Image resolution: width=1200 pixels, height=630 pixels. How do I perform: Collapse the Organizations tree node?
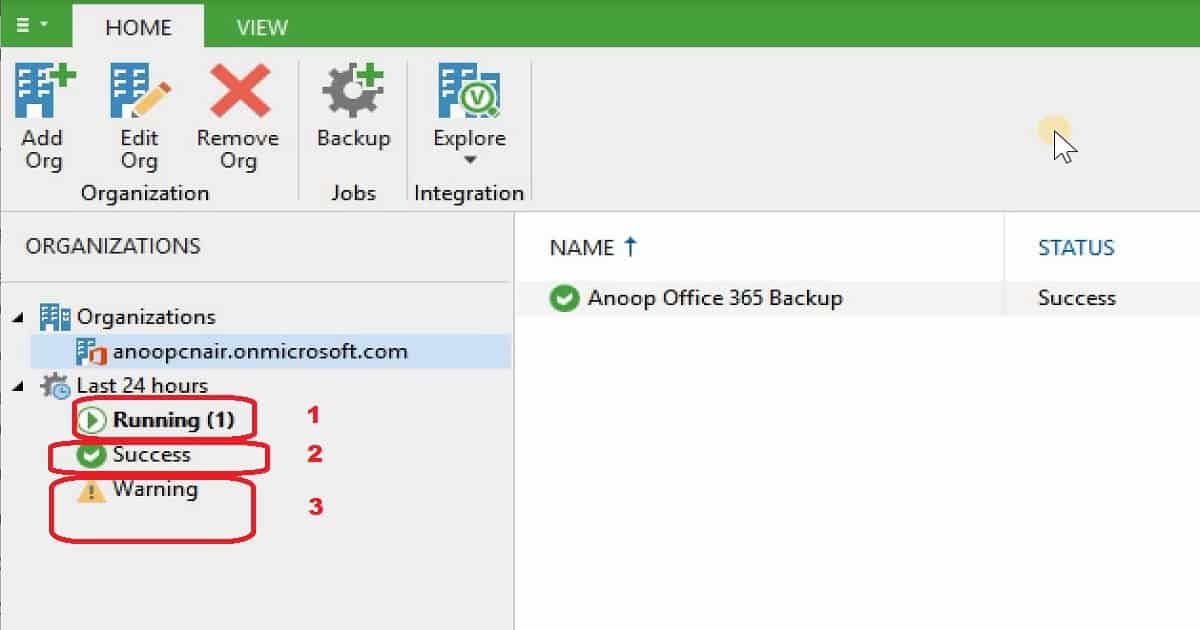click(x=19, y=317)
